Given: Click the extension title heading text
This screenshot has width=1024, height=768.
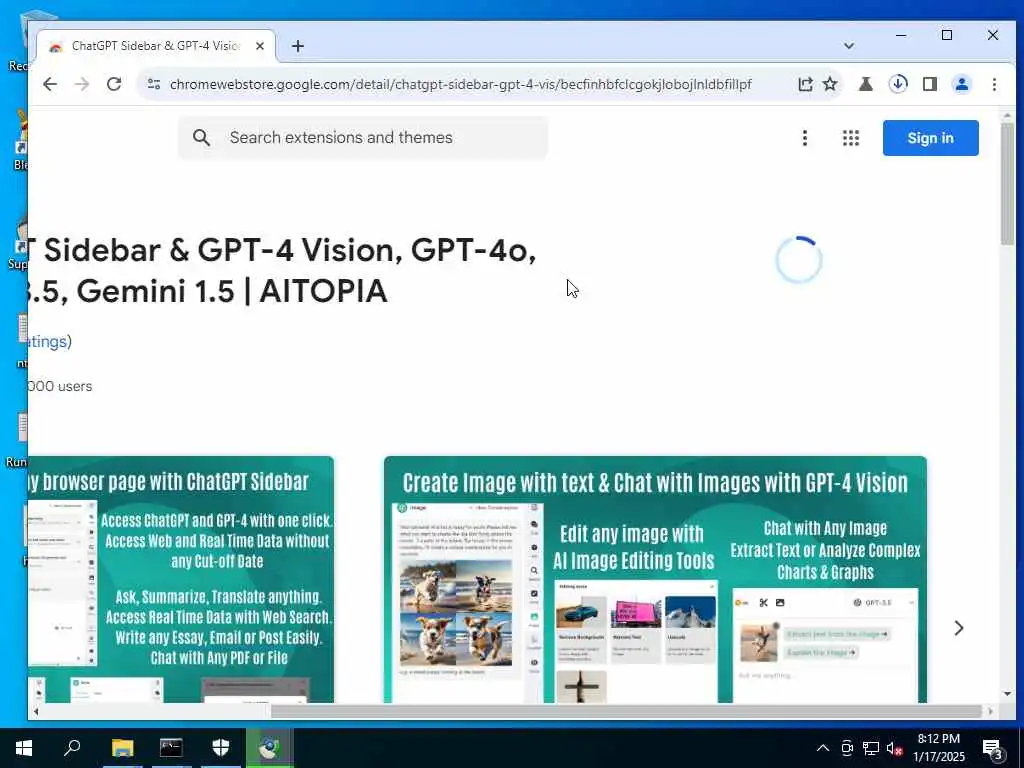Looking at the screenshot, I should (282, 270).
